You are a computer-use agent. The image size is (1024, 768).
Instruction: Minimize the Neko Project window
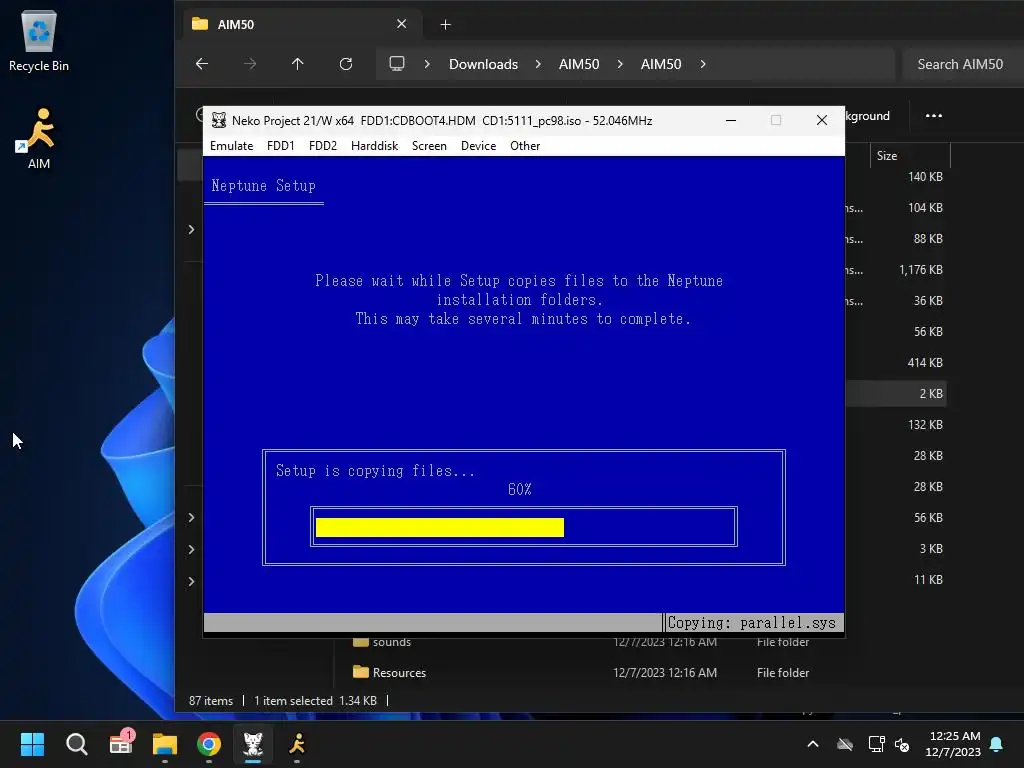(x=731, y=120)
